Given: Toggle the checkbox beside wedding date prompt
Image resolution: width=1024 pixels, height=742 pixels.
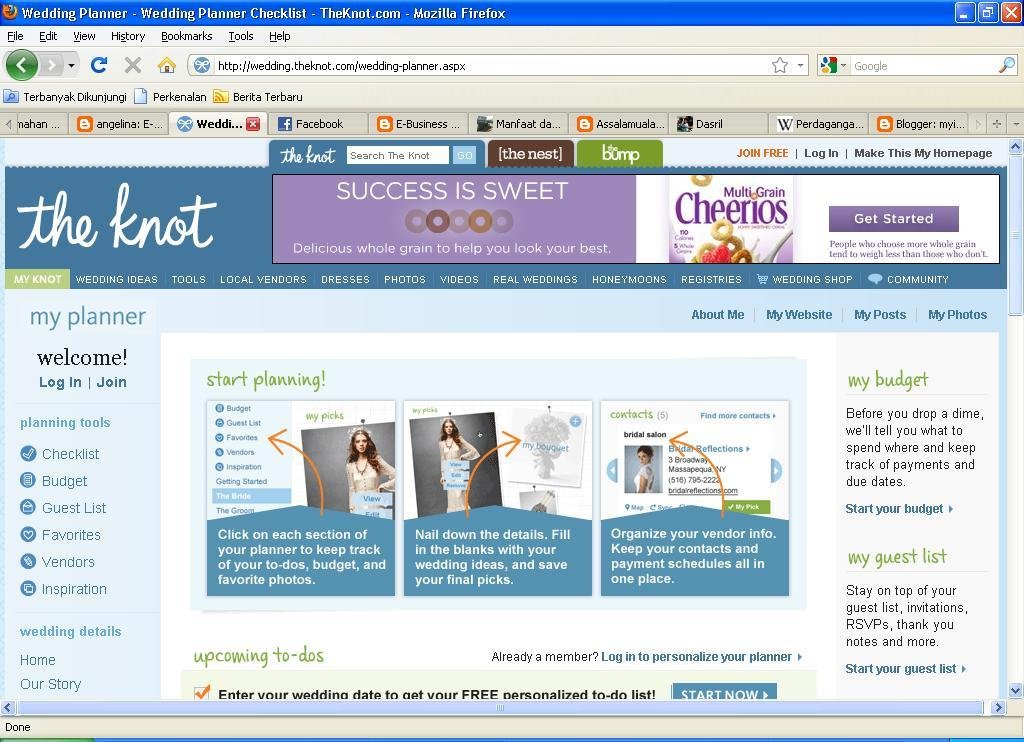Looking at the screenshot, I should (202, 693).
